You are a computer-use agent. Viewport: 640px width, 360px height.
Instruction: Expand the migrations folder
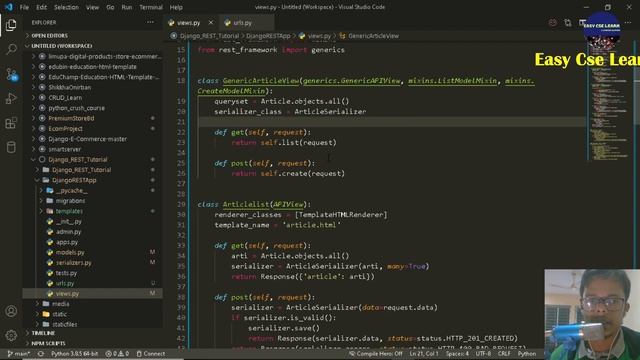70,200
